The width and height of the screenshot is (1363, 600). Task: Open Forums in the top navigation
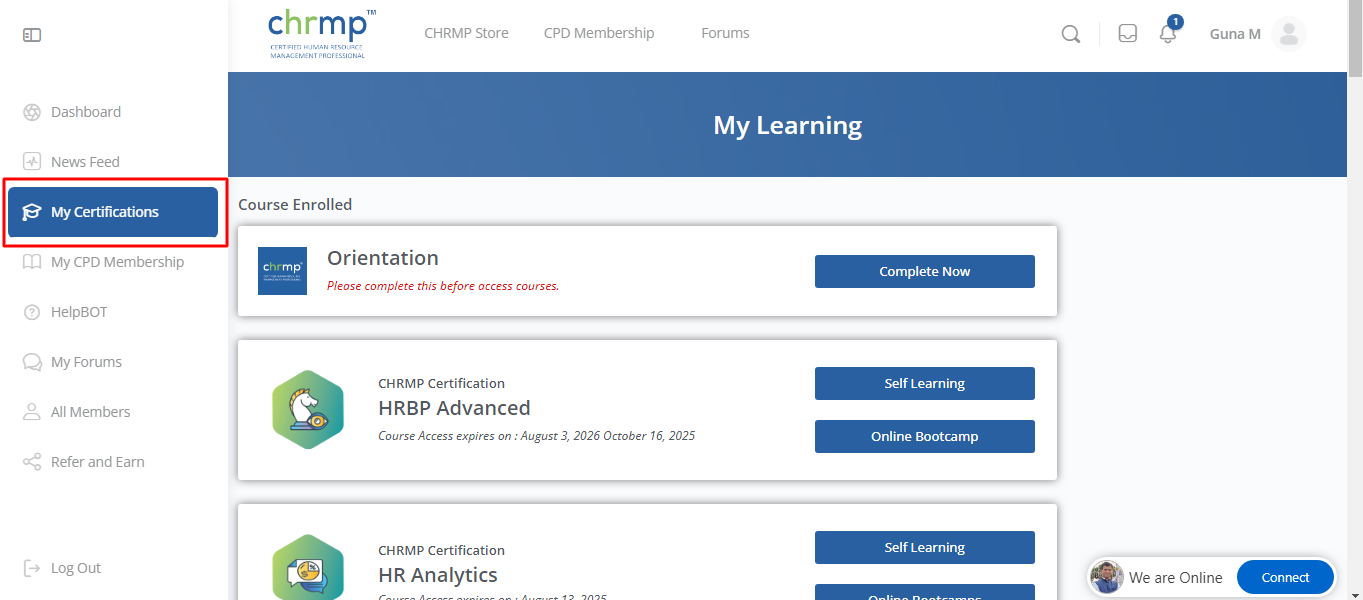point(725,33)
